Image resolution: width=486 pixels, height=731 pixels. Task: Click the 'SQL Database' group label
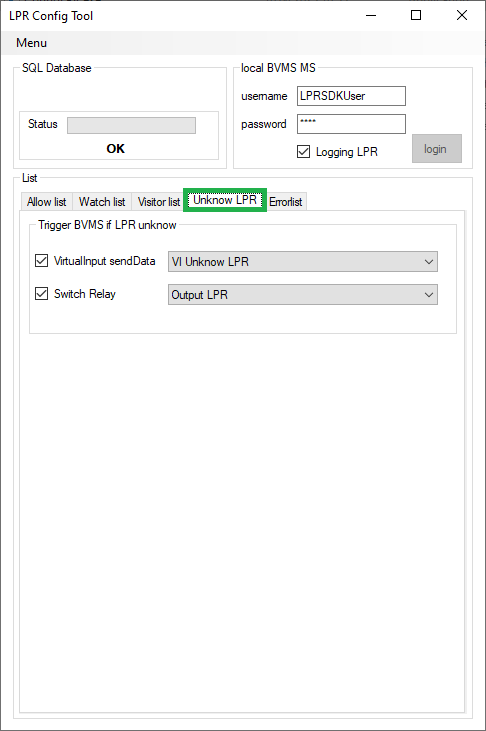click(56, 68)
